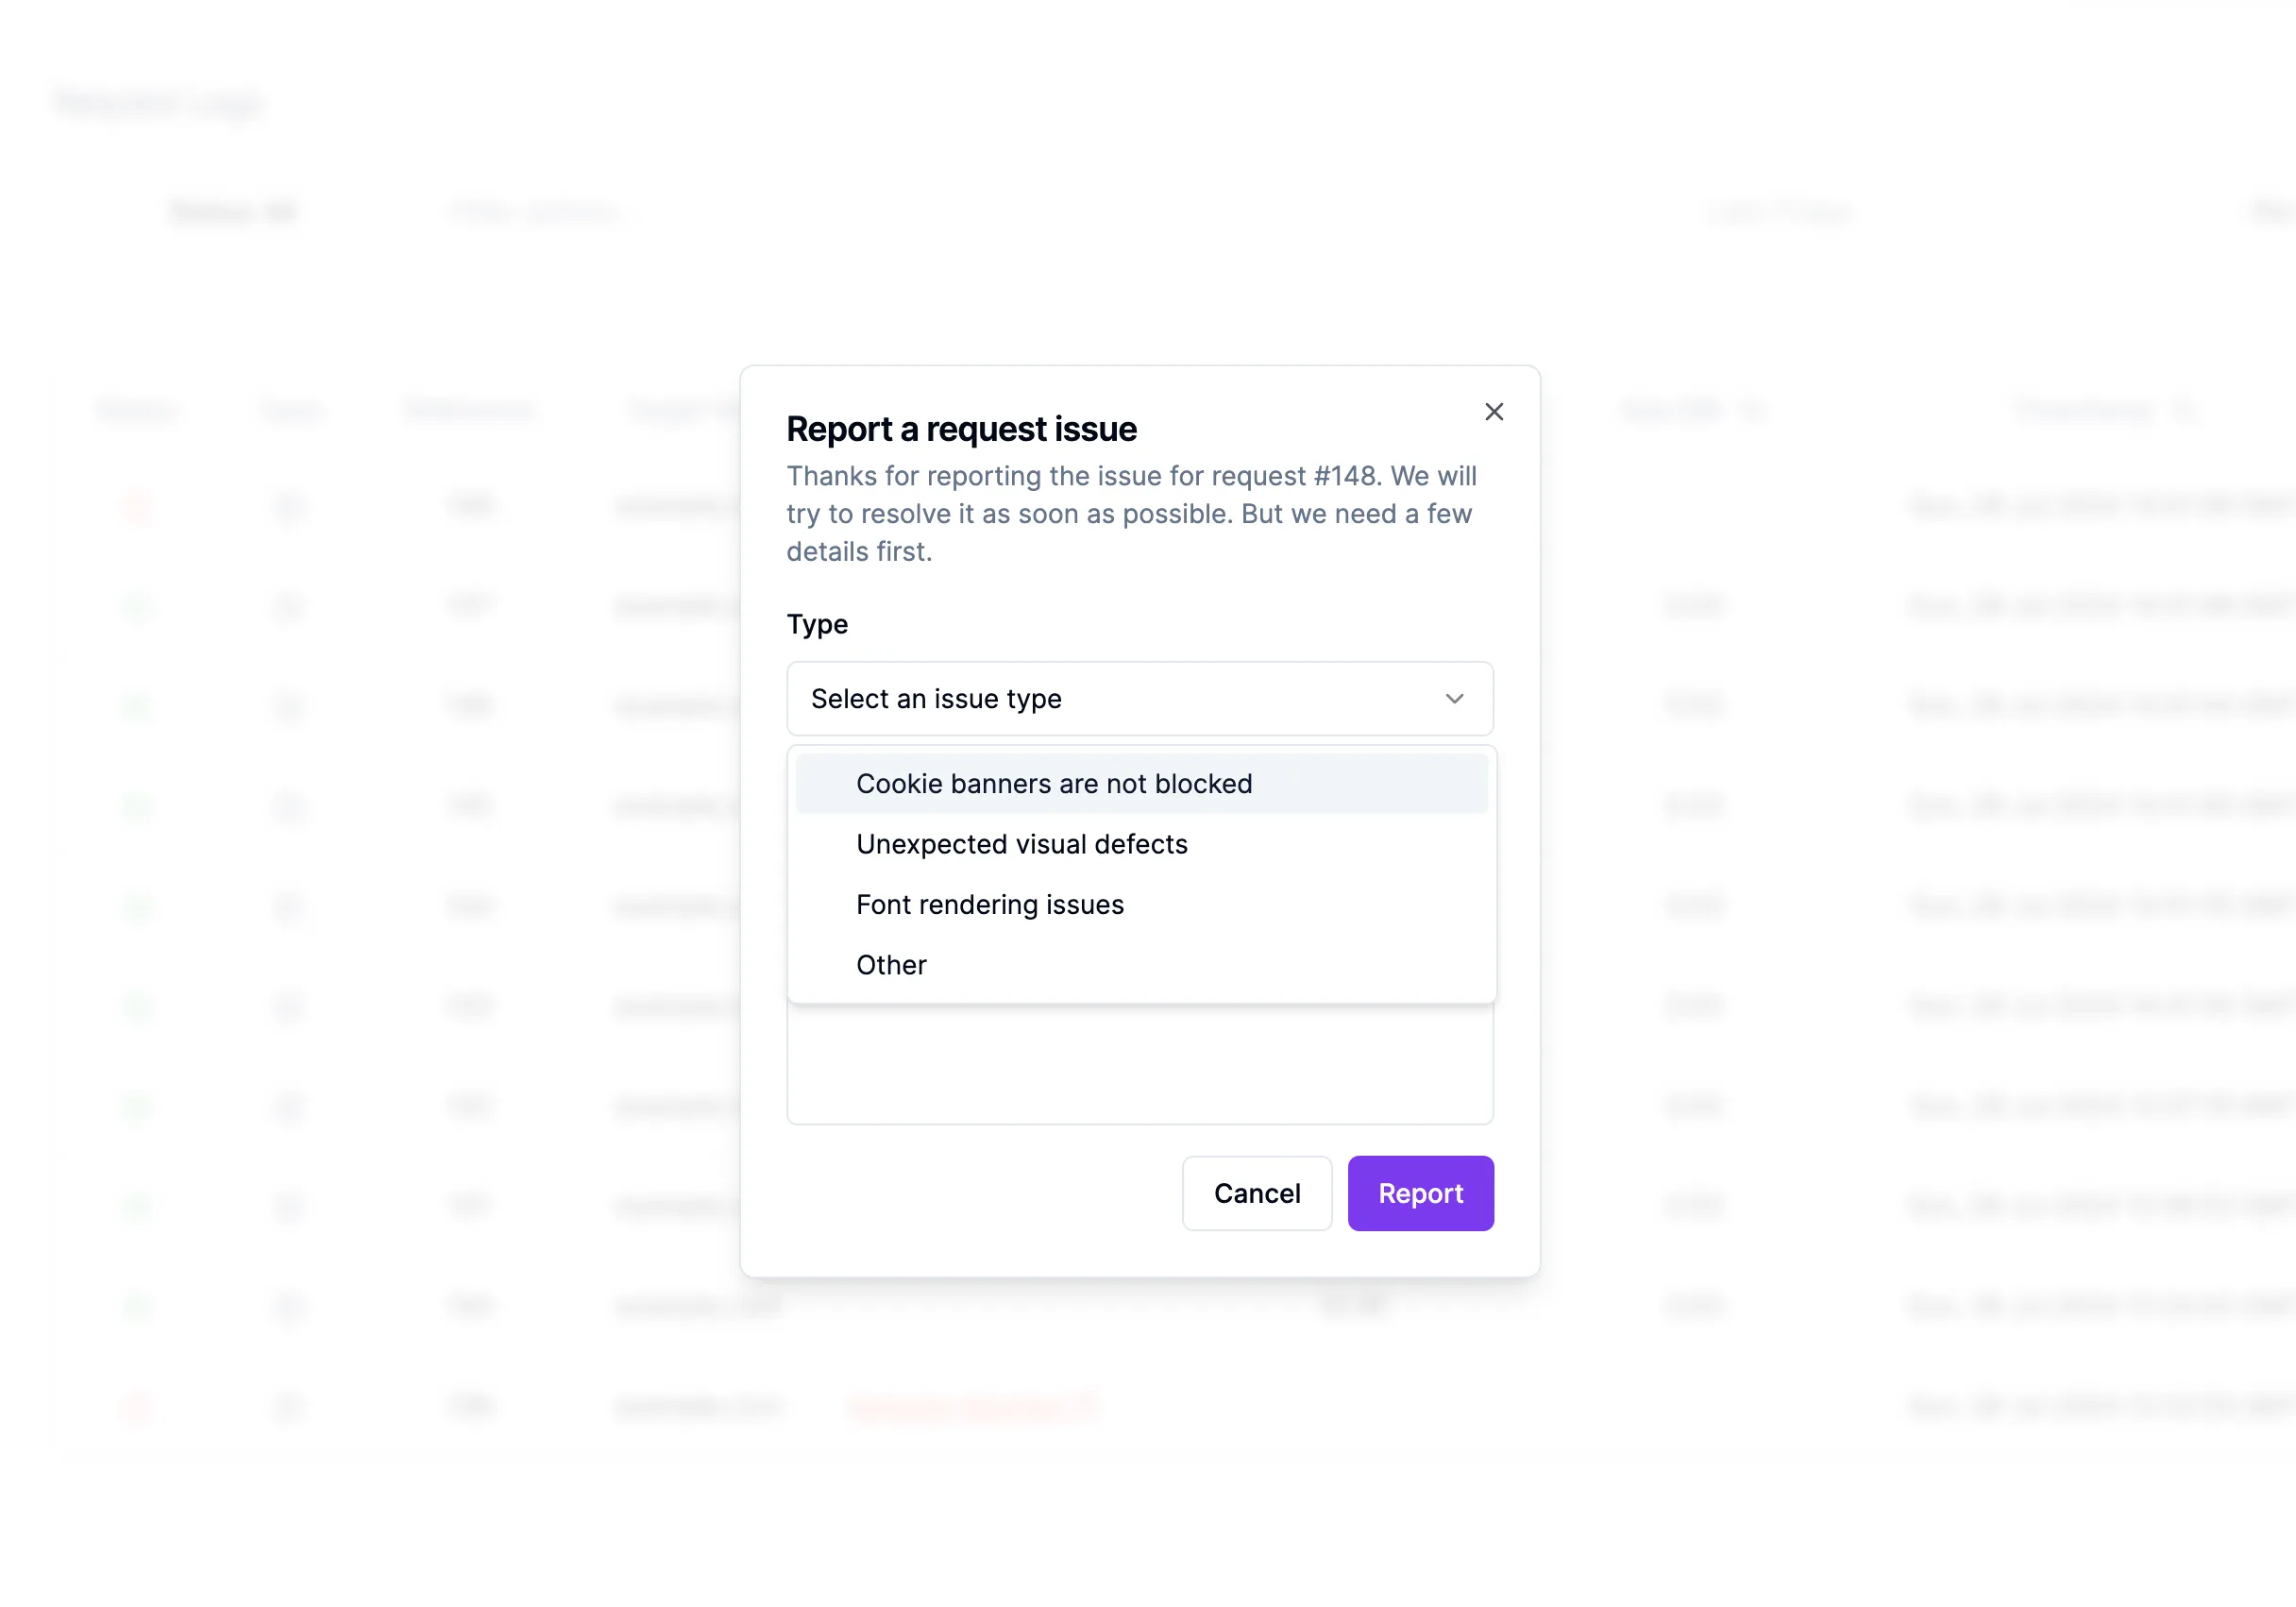
Task: Submit the issue with the Report button
Action: click(1421, 1193)
